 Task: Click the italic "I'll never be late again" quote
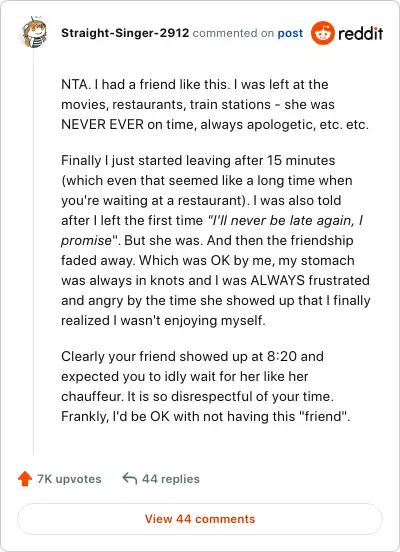pos(285,220)
